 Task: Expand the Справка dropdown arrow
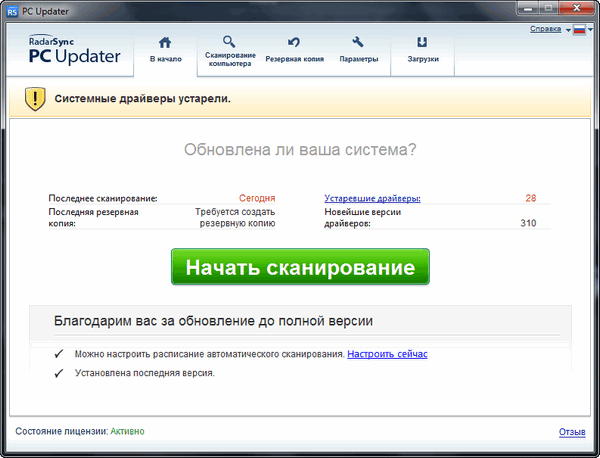568,30
